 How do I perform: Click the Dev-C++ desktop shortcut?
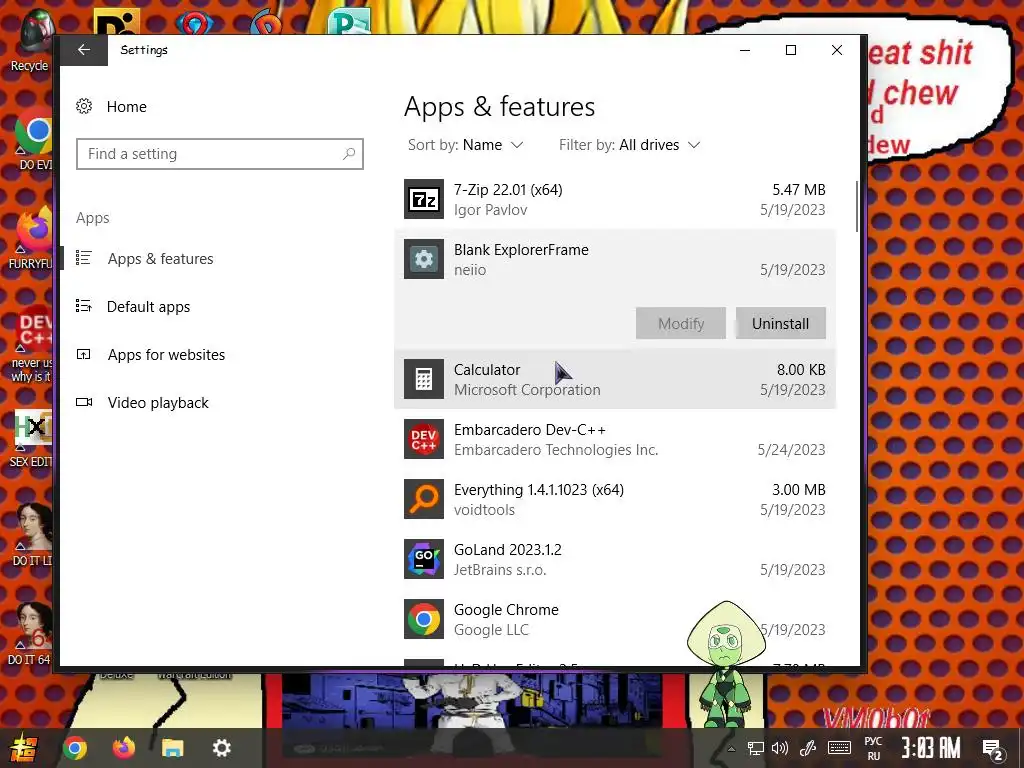coord(33,343)
